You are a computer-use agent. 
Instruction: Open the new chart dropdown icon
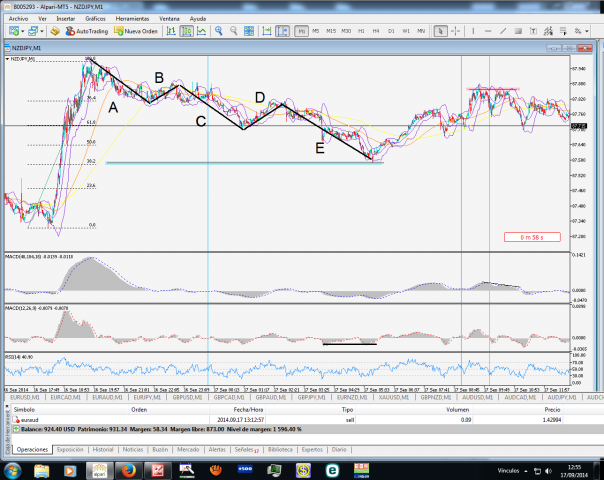[x=12, y=31]
